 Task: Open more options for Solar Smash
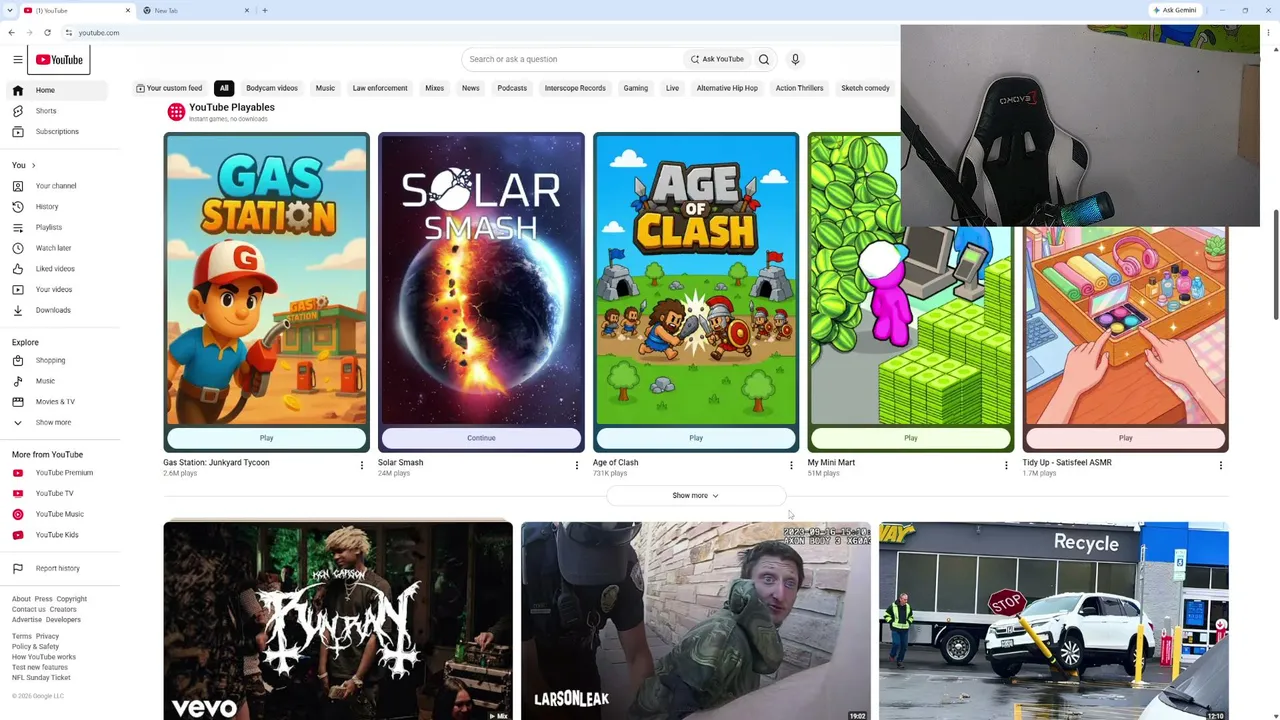[576, 465]
